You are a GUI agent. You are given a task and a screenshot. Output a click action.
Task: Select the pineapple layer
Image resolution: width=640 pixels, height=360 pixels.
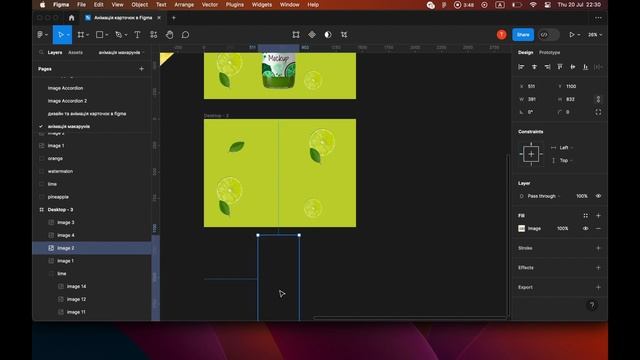click(92, 197)
